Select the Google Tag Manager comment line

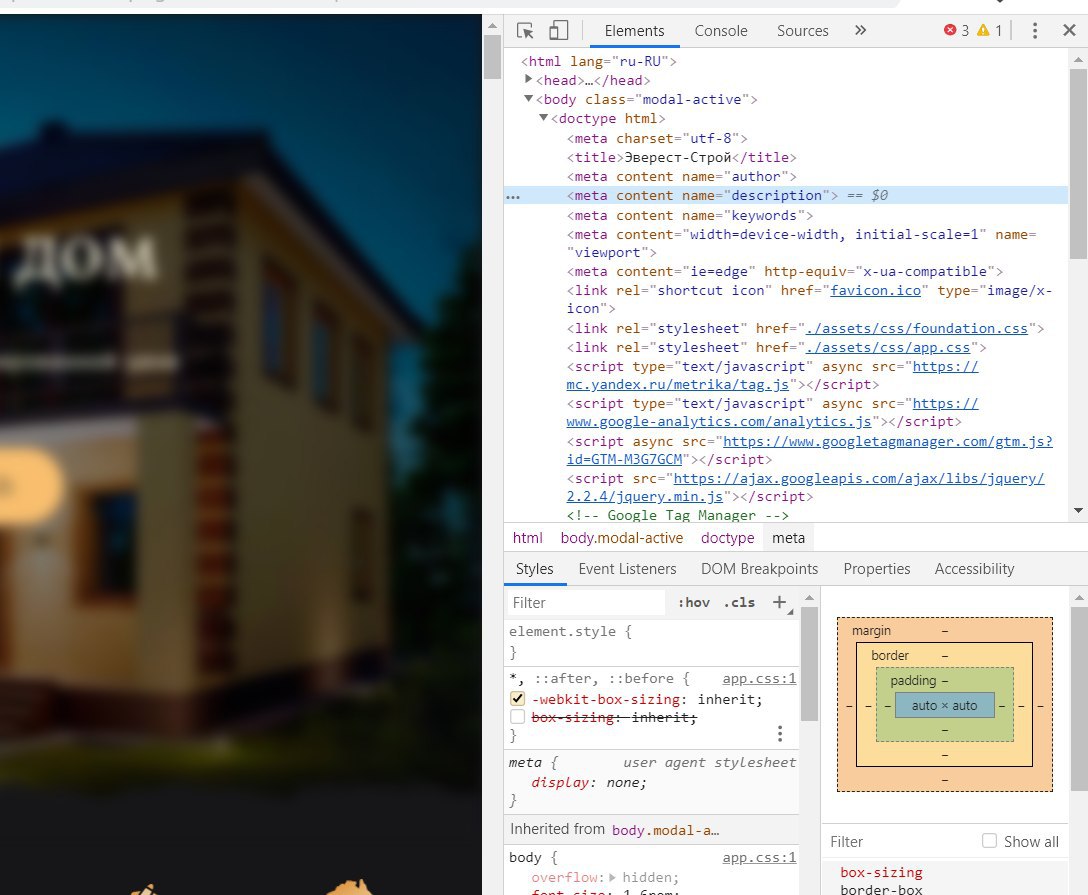tap(678, 515)
